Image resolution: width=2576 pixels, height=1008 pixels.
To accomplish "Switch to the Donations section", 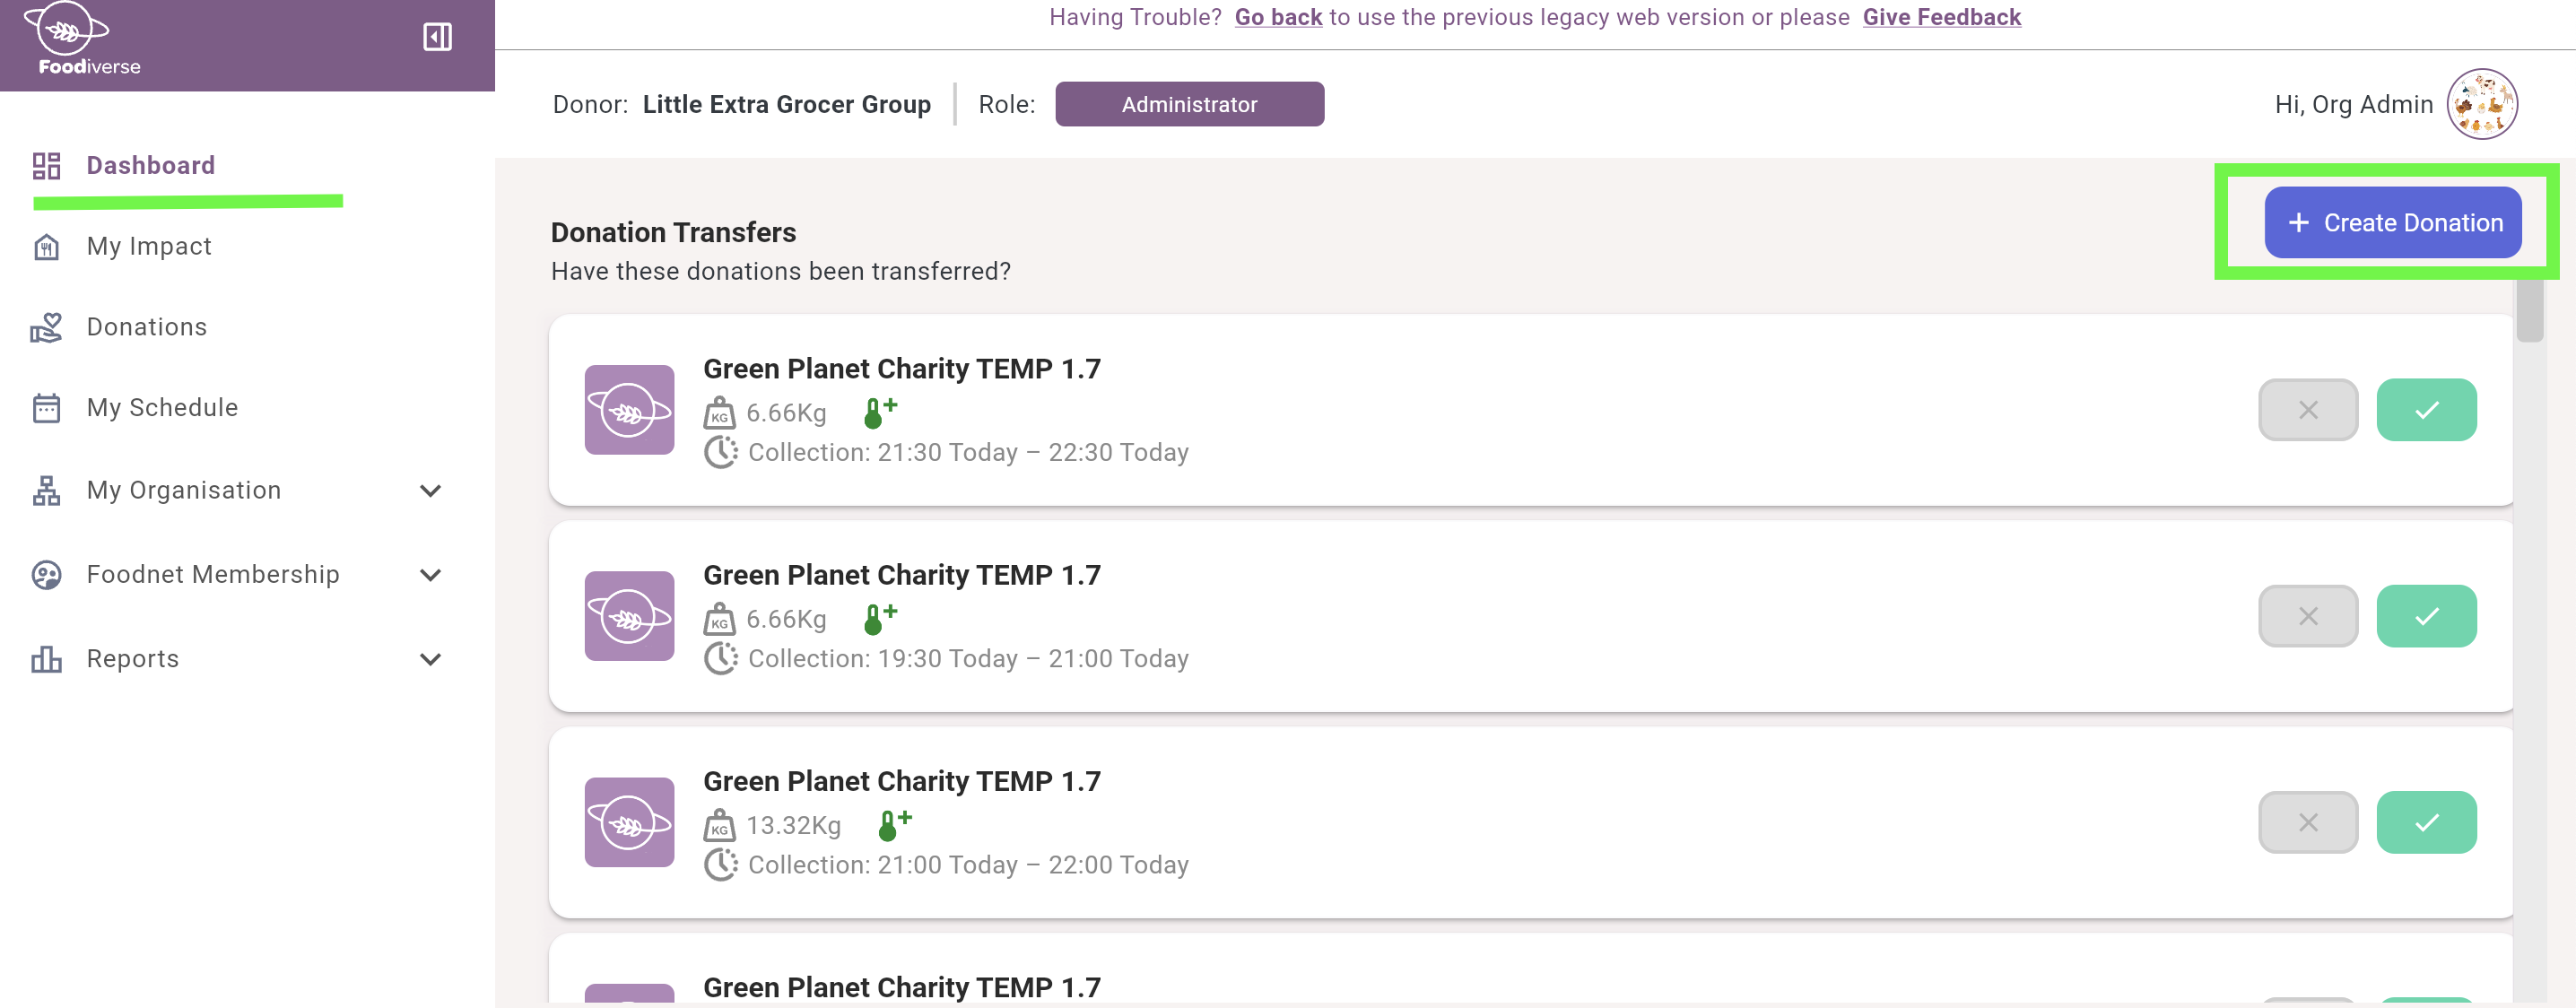I will 146,326.
